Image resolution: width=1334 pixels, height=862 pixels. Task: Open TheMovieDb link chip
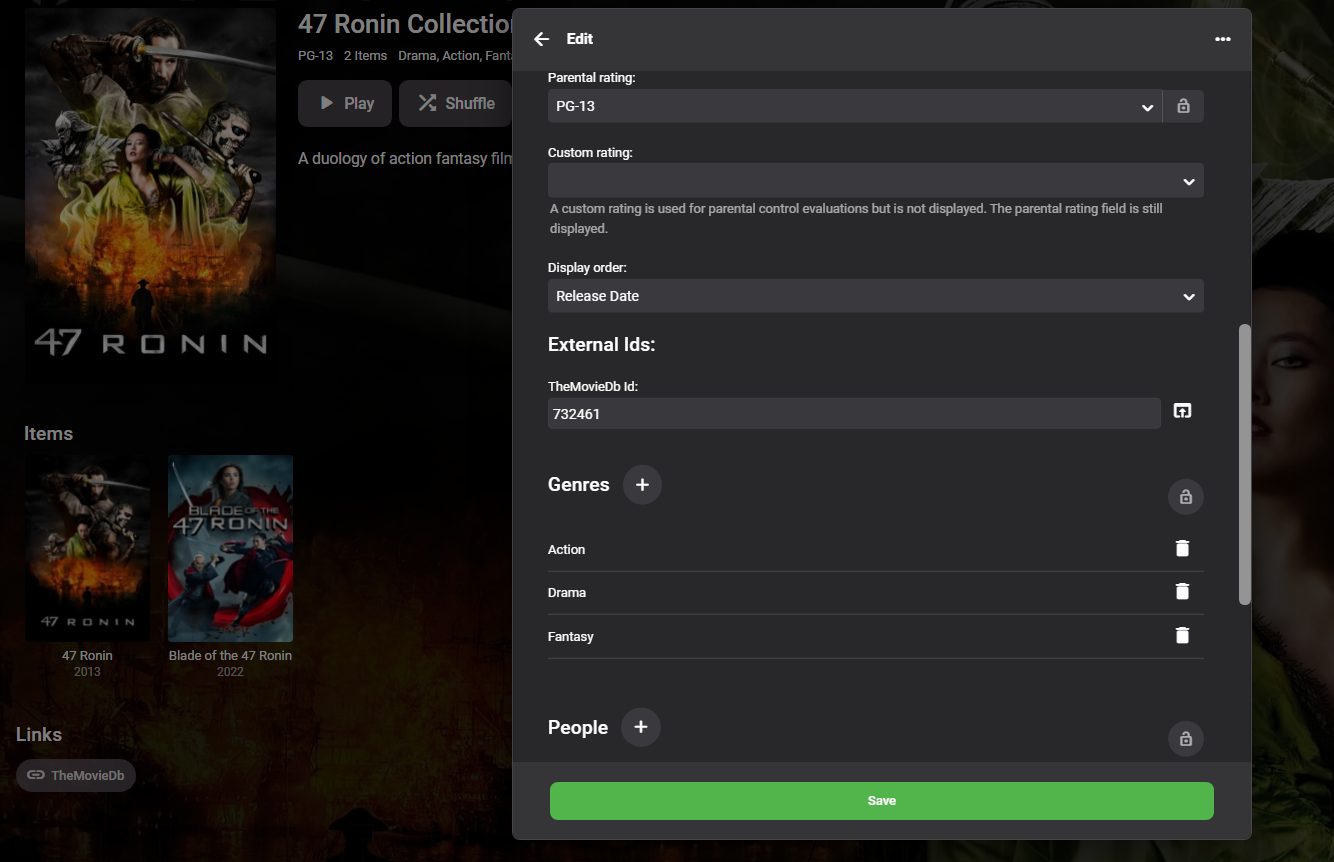(76, 775)
